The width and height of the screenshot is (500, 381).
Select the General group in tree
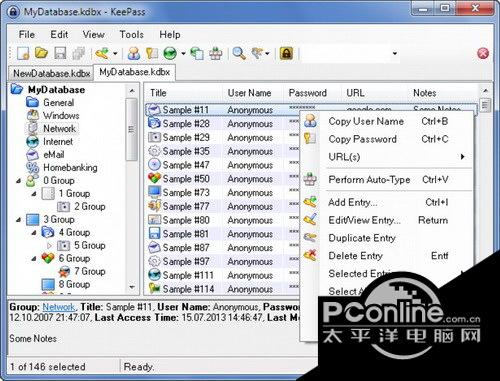pos(59,103)
